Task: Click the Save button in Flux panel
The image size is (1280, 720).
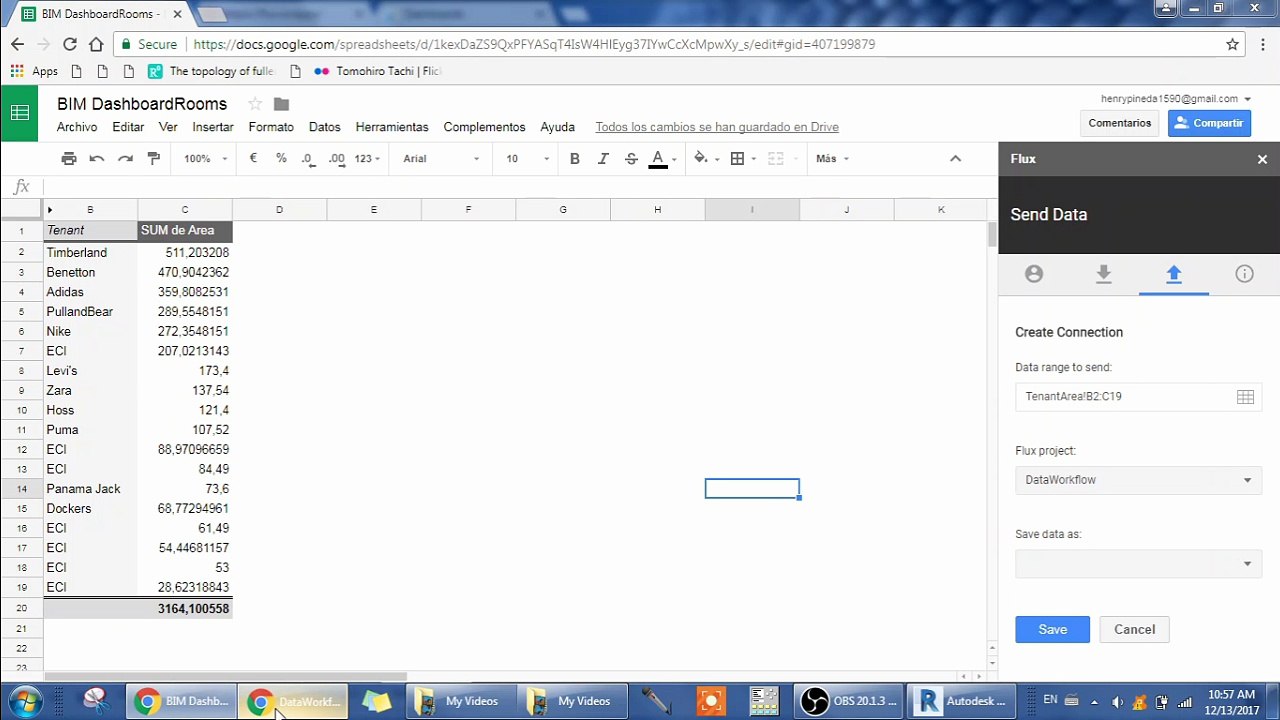Action: 1052,629
